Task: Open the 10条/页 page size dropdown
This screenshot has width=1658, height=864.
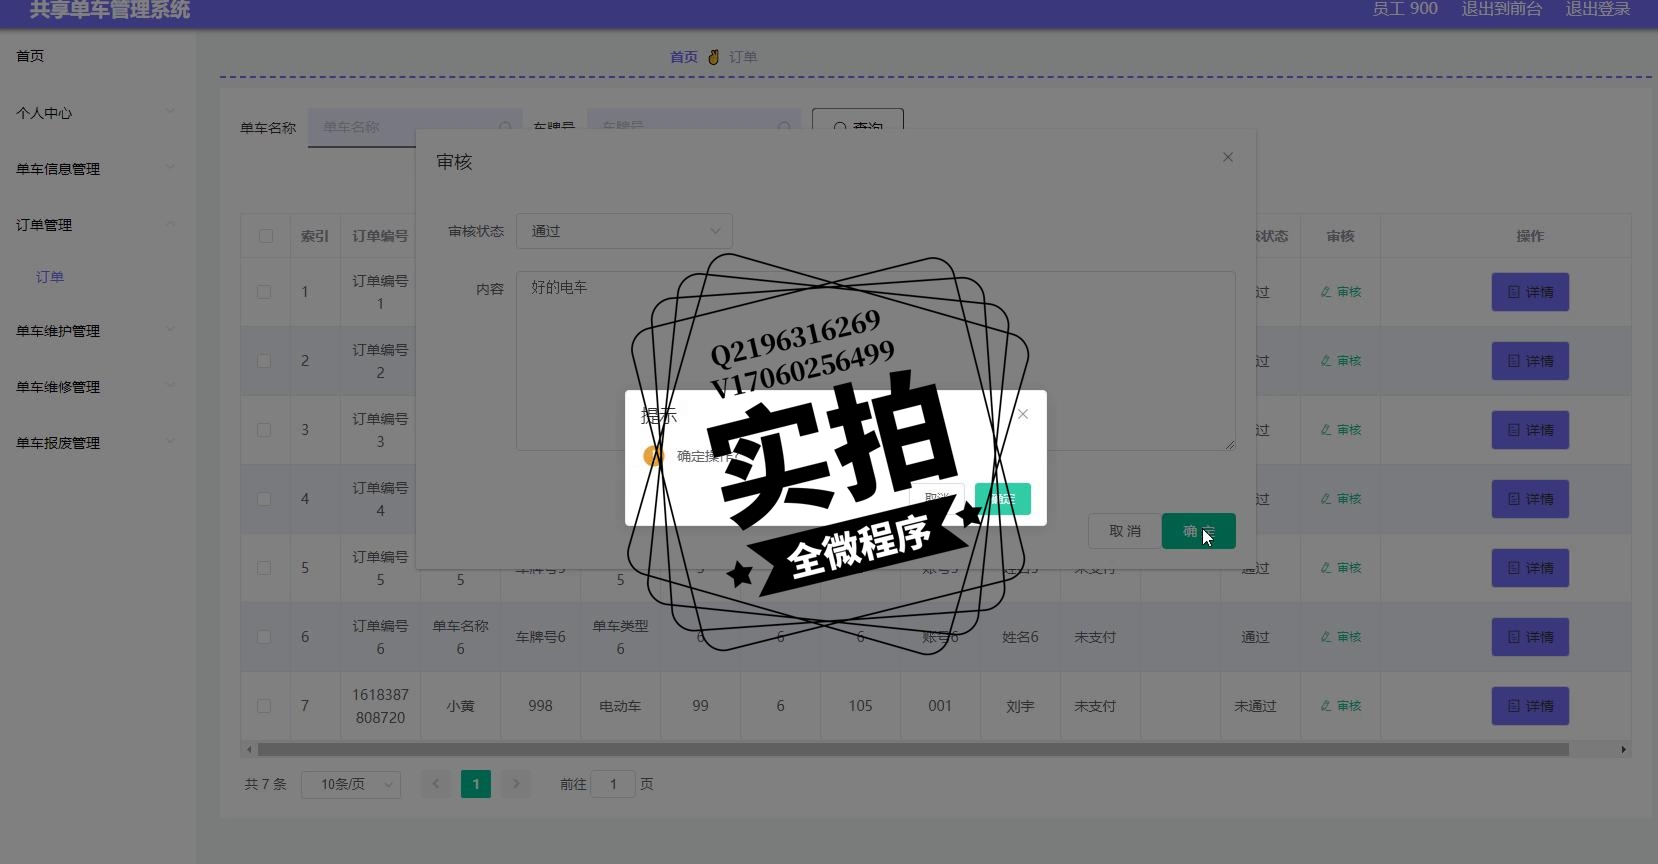Action: click(351, 785)
